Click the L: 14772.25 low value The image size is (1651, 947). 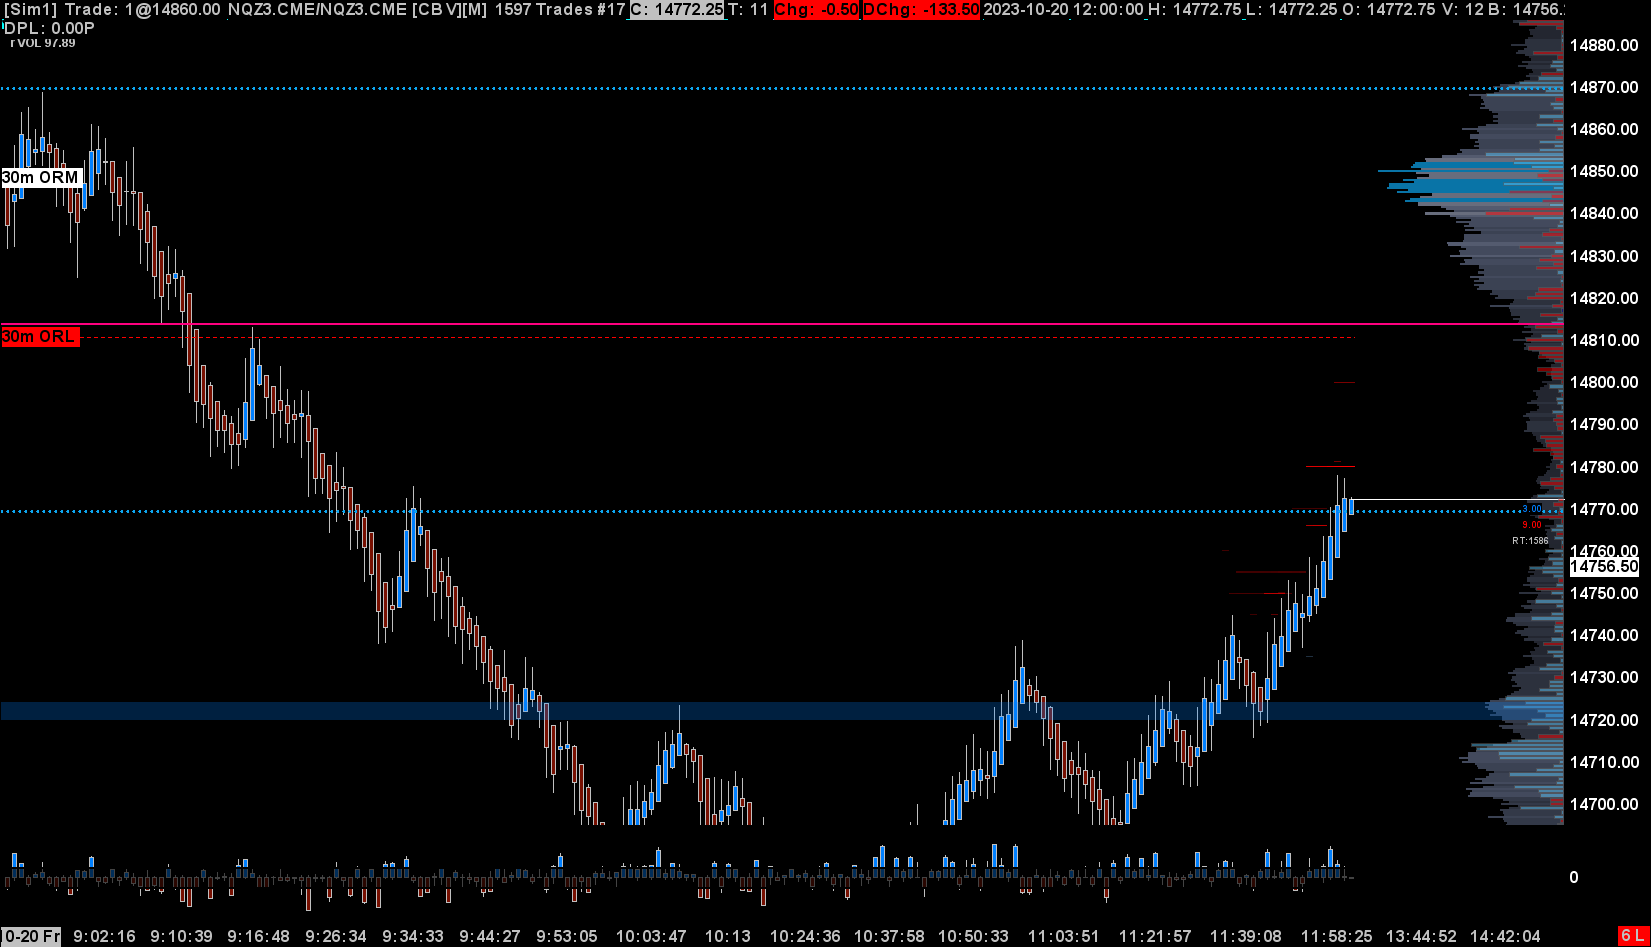pyautogui.click(x=1291, y=10)
